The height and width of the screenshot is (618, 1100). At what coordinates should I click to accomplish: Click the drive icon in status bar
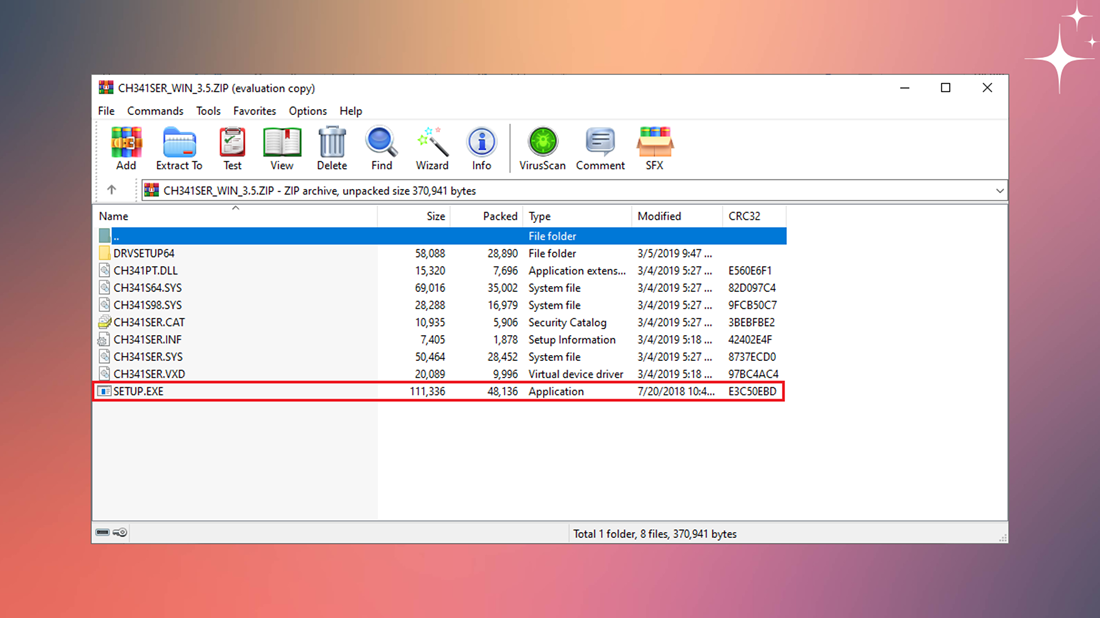point(102,532)
